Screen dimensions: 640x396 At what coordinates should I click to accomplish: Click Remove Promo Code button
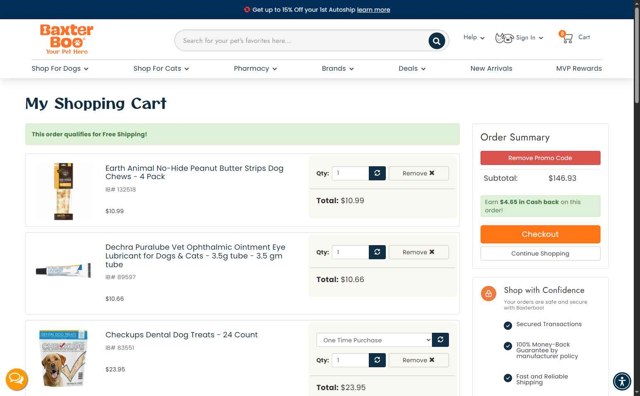click(540, 158)
